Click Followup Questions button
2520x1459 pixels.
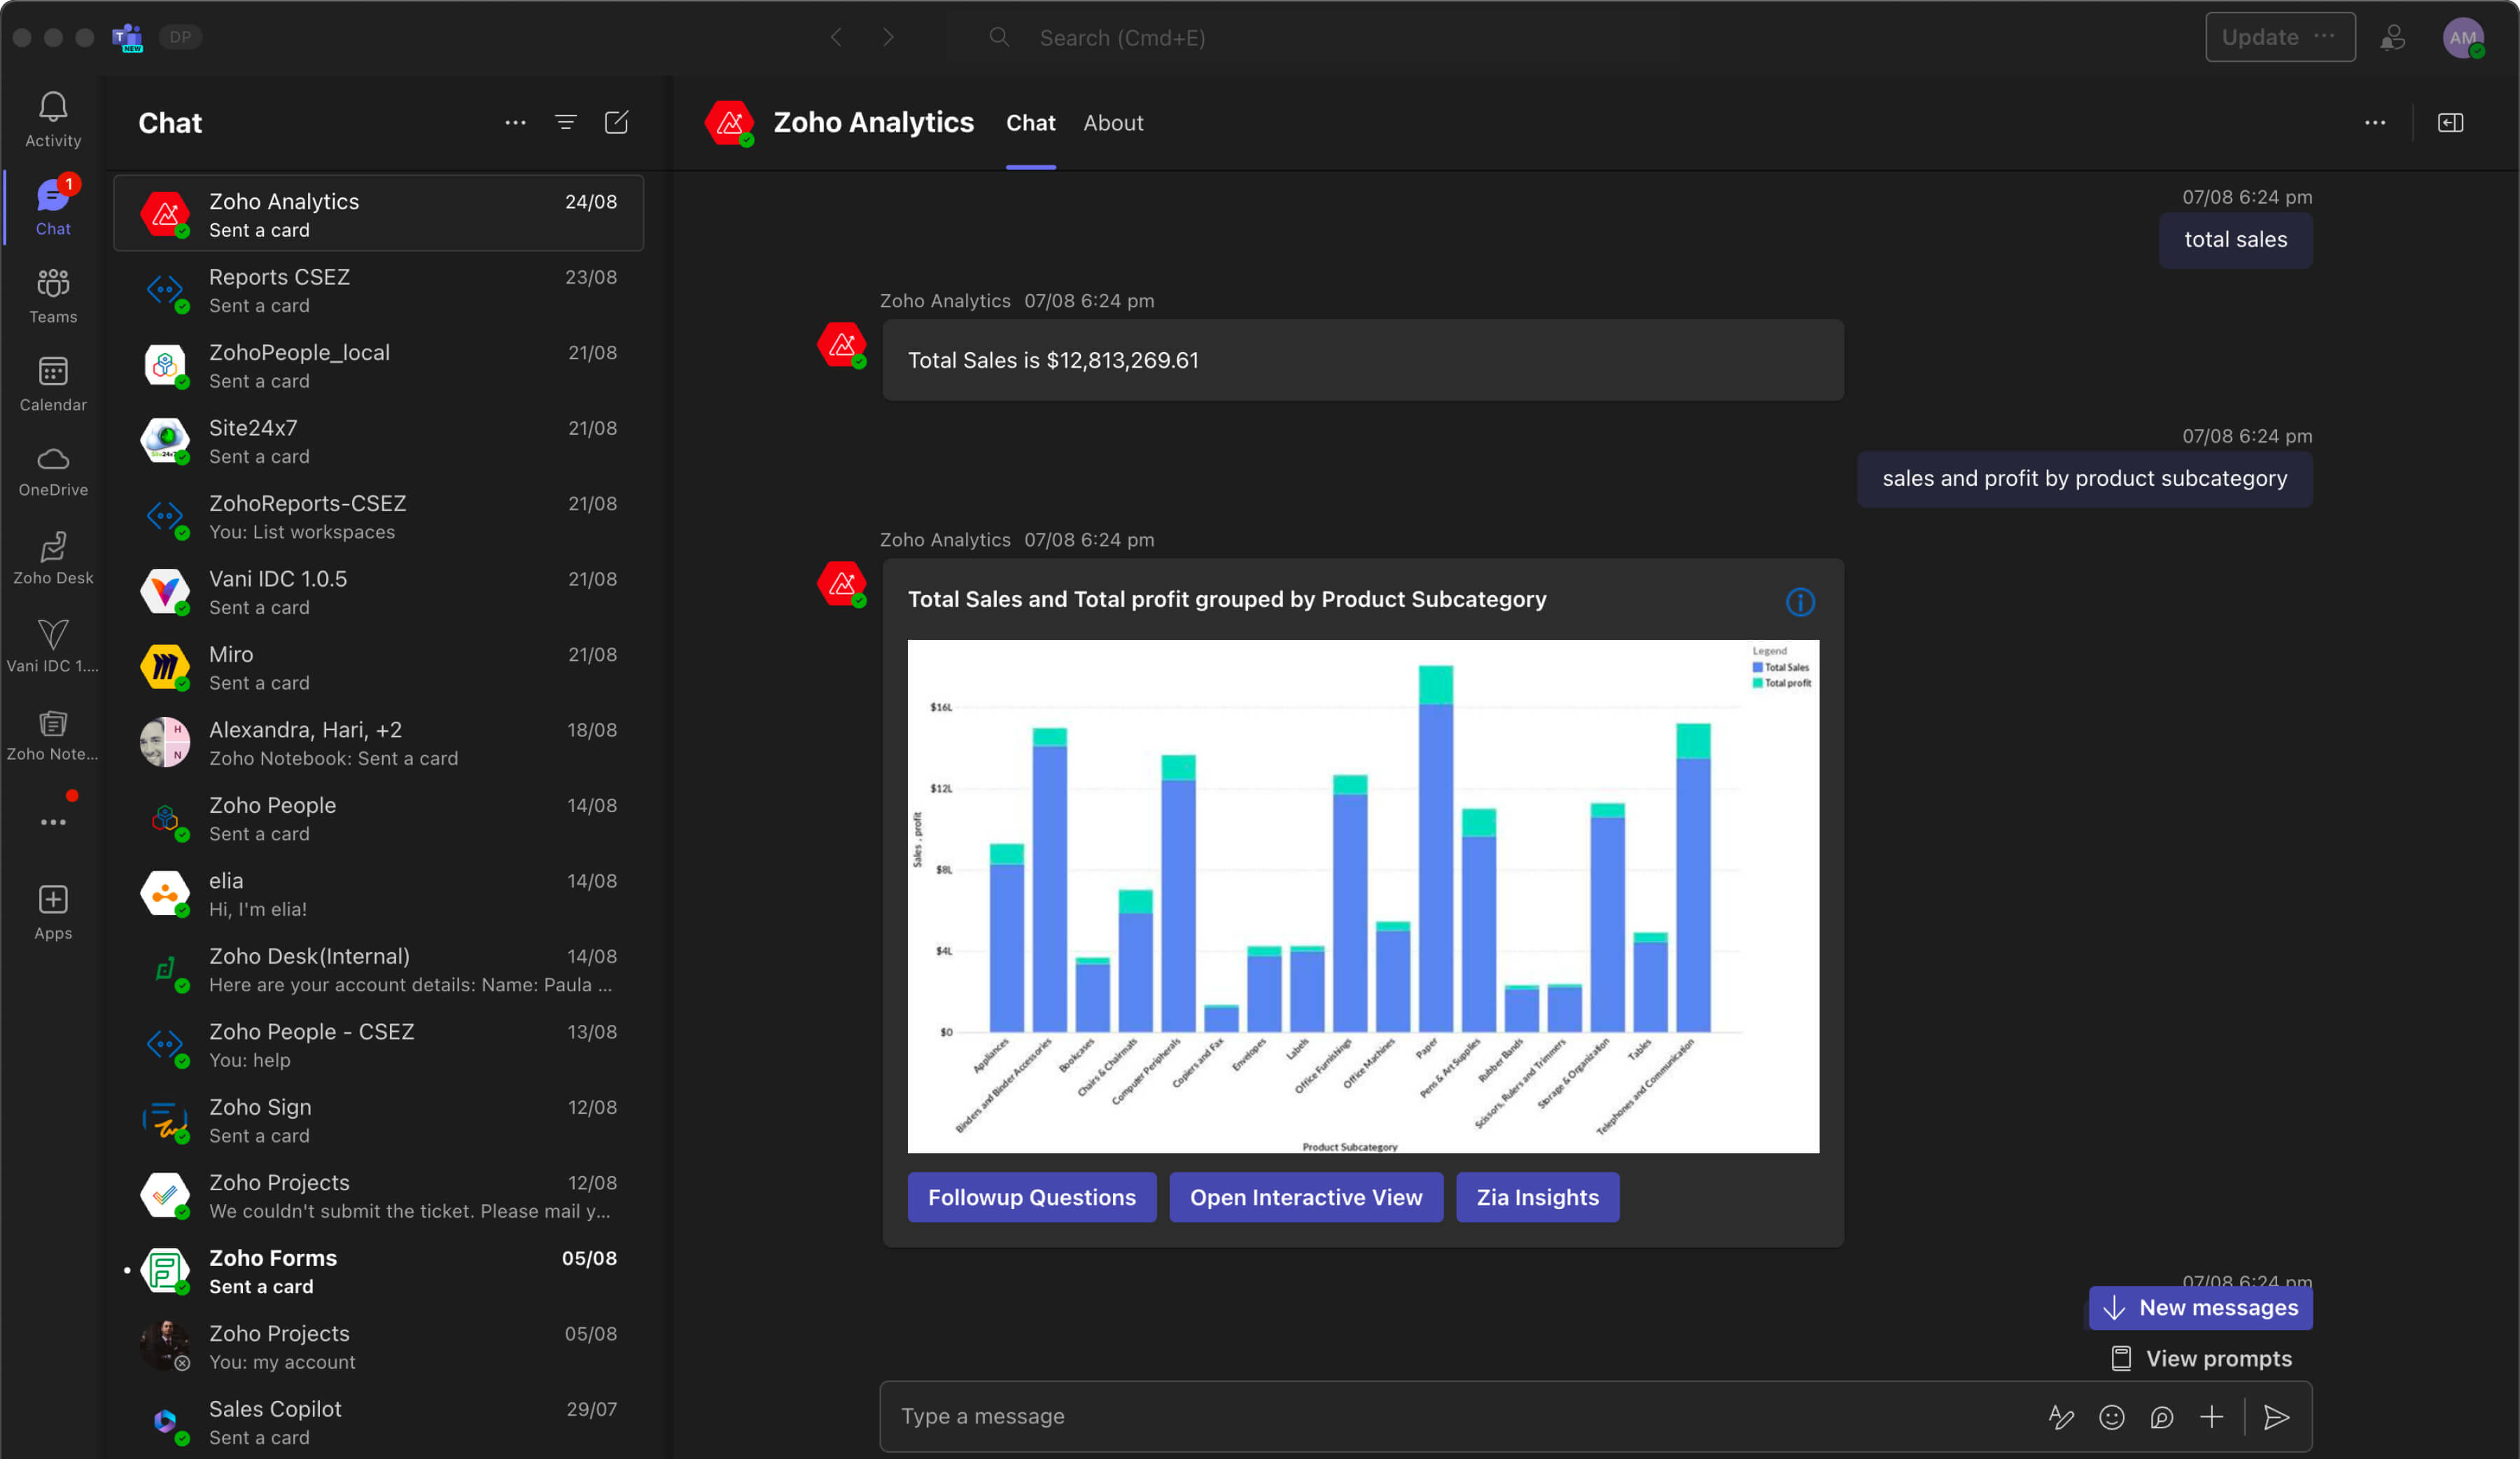point(1031,1196)
